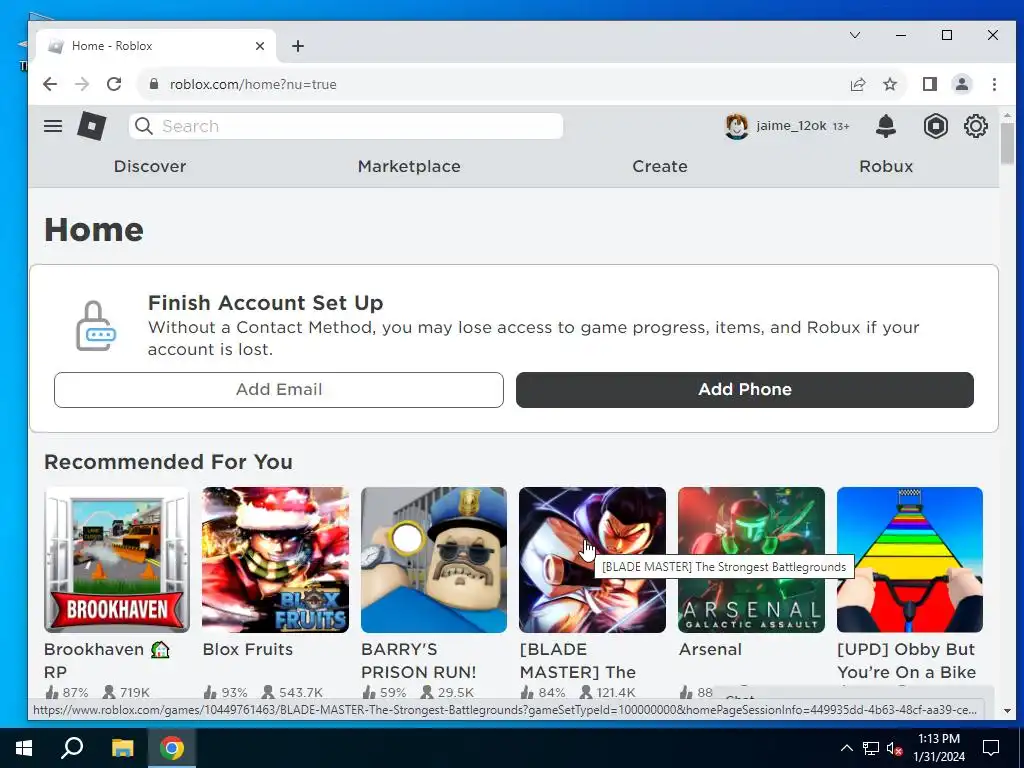Screen dimensions: 1024x768
Task: Open File Explorer from taskbar
Action: [122, 748]
